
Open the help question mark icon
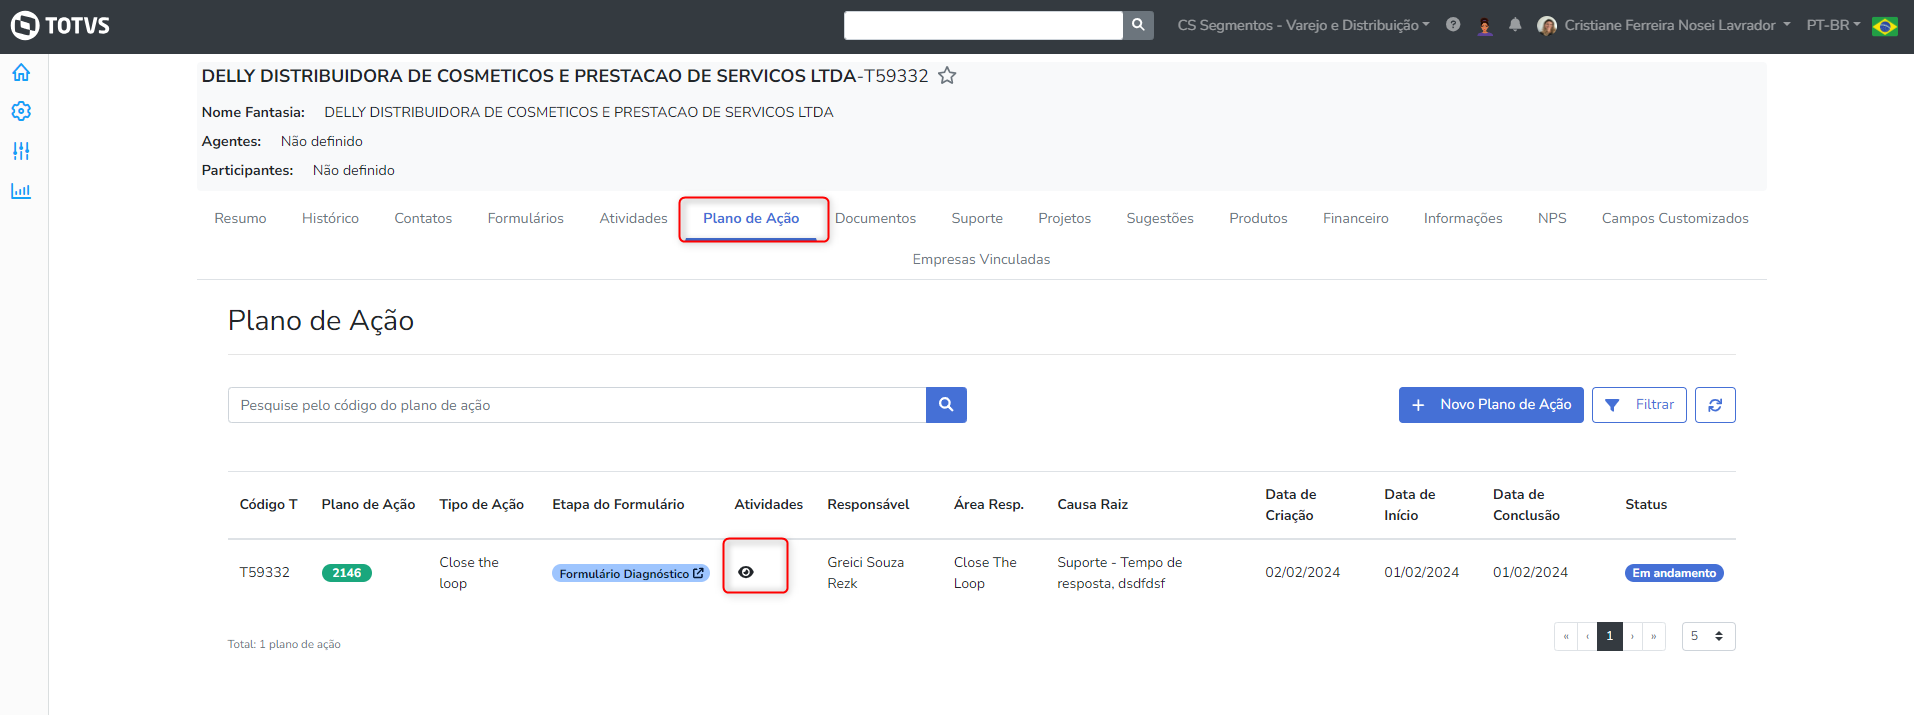1453,25
